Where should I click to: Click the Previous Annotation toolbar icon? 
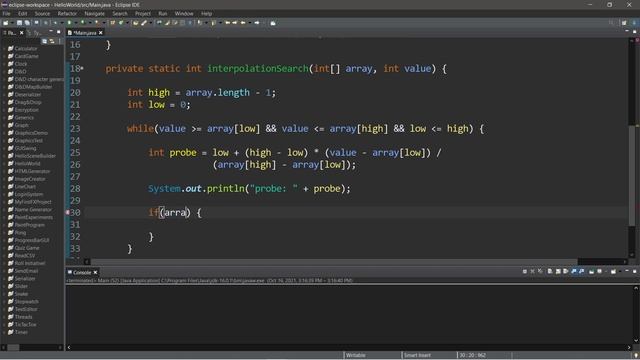pyautogui.click(x=213, y=23)
